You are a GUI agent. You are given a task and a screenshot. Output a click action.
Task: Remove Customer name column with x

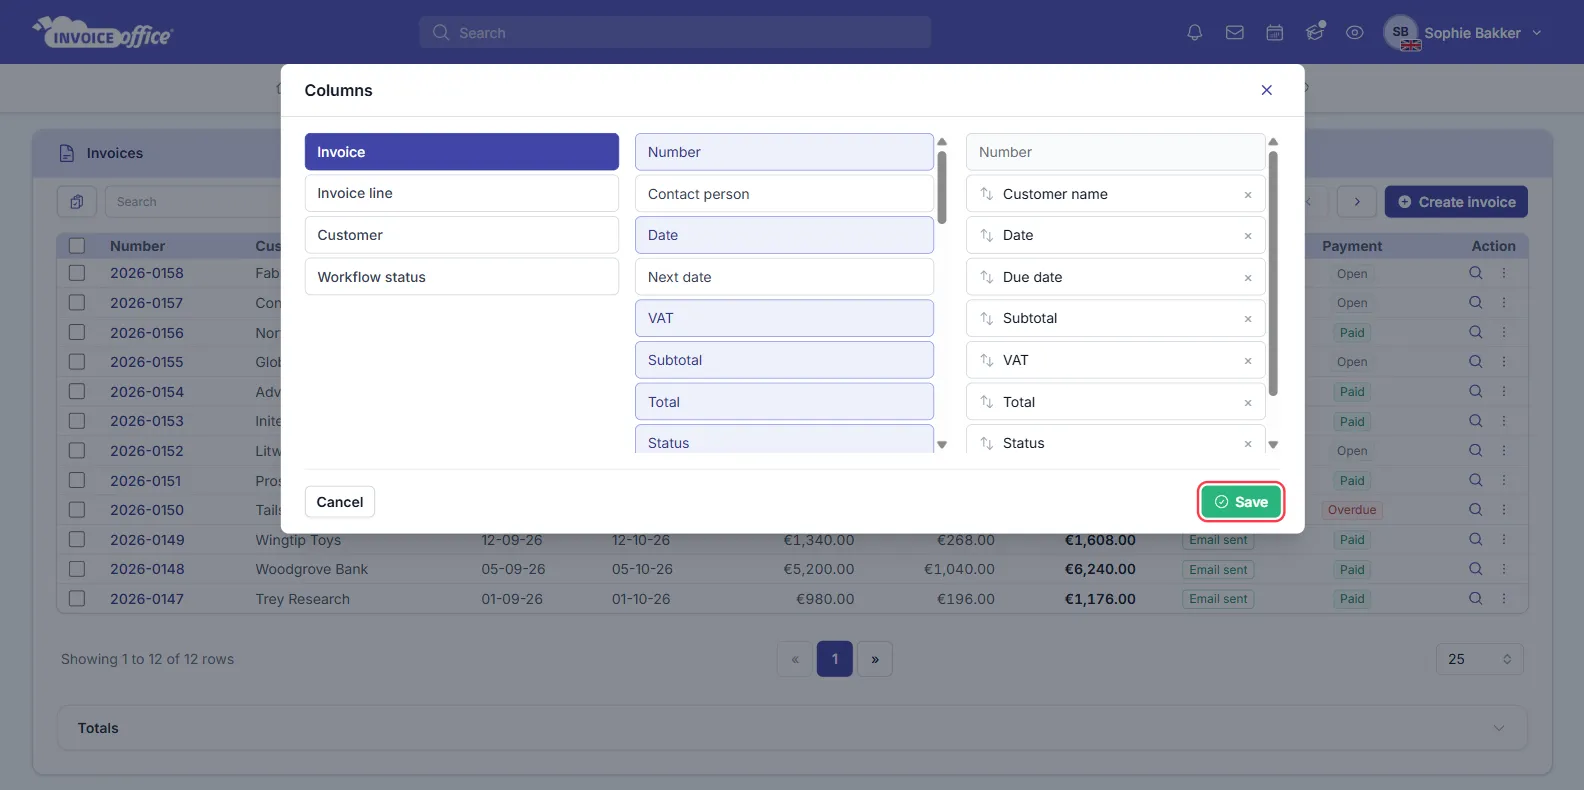click(x=1248, y=195)
